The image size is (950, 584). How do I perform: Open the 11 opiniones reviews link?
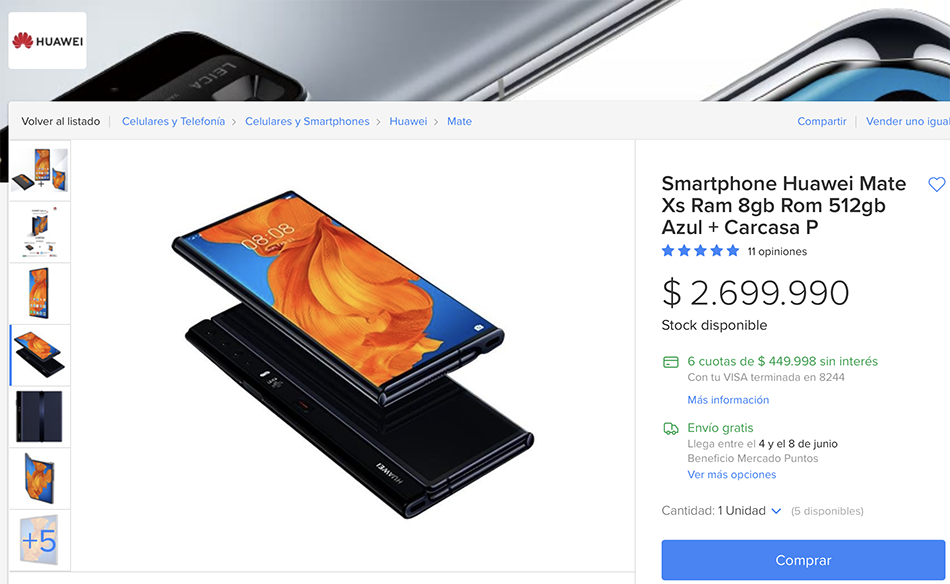[x=777, y=251]
